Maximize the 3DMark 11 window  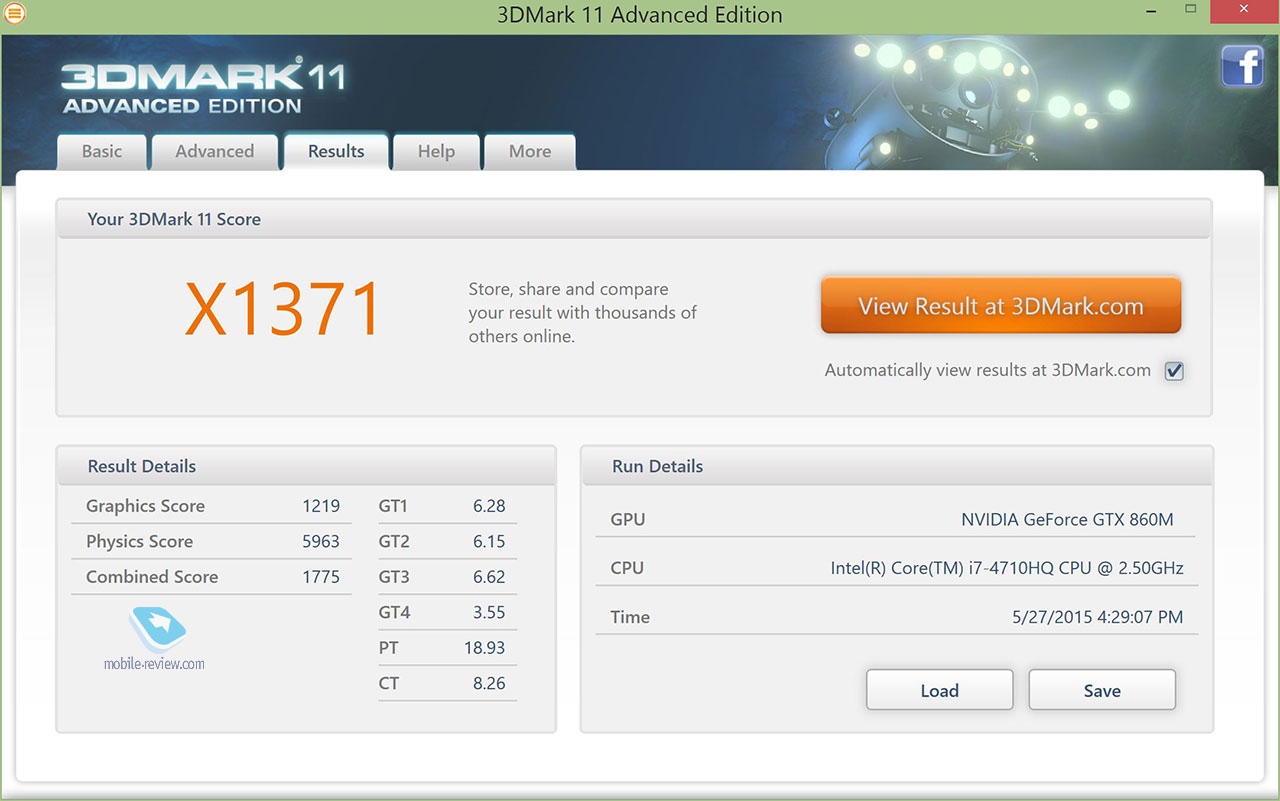1190,11
